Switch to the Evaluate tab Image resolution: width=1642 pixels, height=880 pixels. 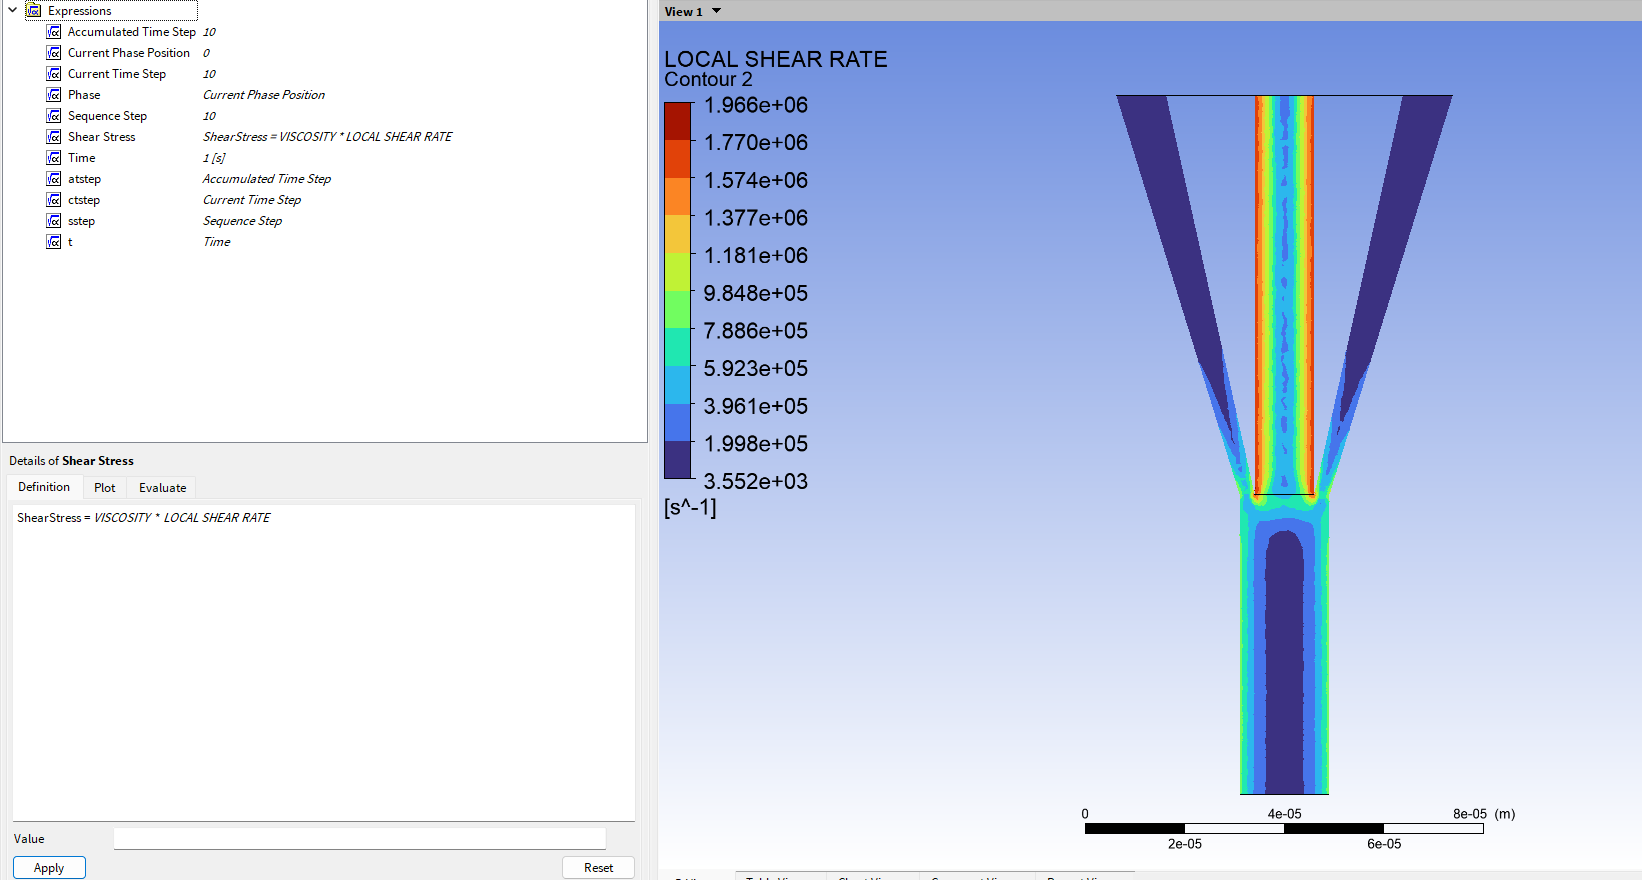162,488
